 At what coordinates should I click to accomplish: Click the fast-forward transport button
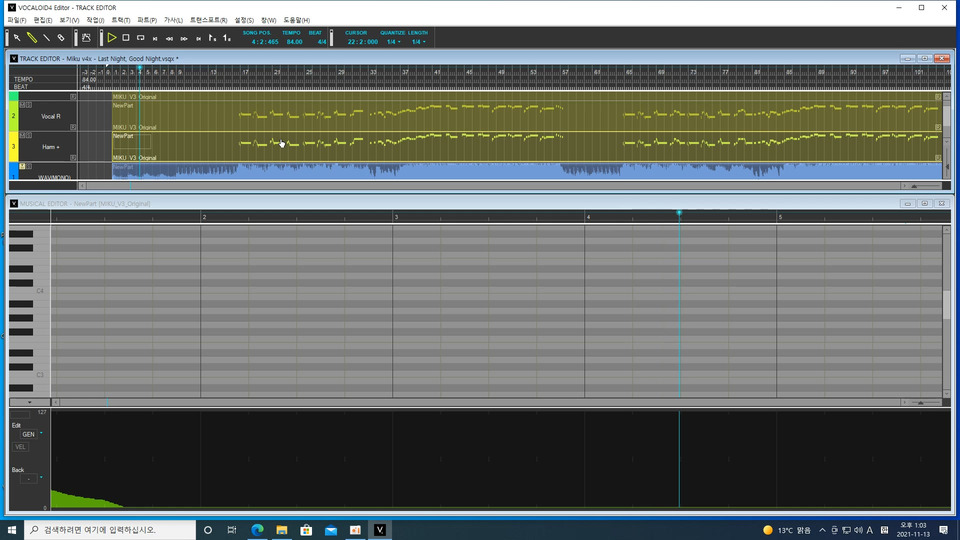[184, 39]
